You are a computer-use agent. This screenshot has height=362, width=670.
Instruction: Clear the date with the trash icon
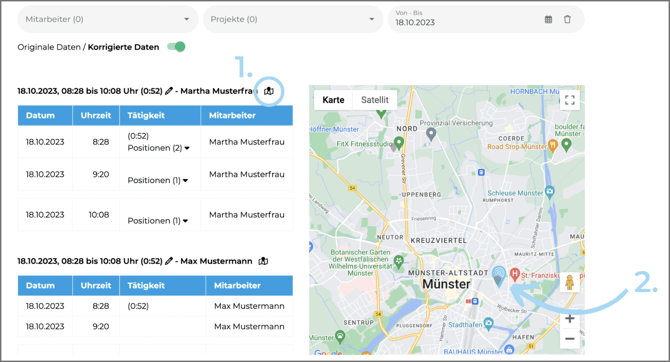click(x=567, y=19)
